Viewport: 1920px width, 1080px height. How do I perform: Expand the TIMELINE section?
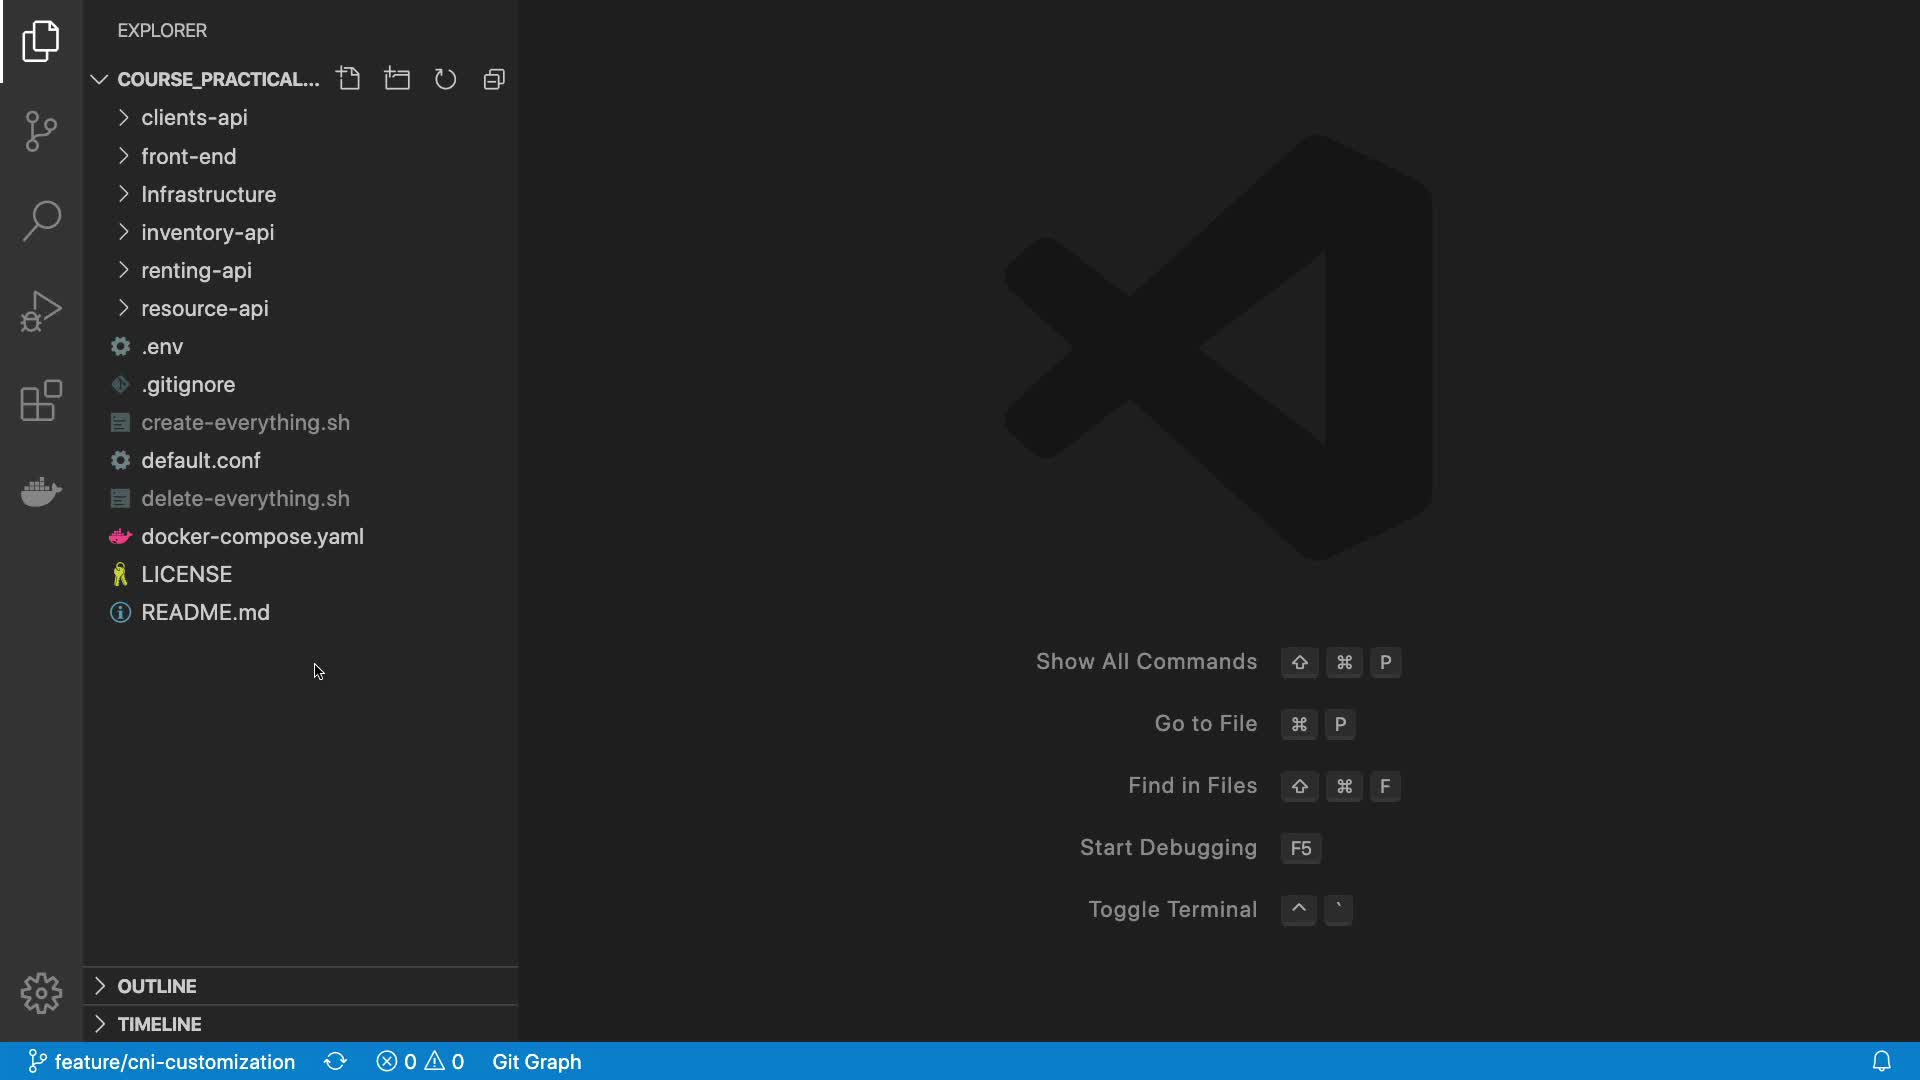(159, 1024)
